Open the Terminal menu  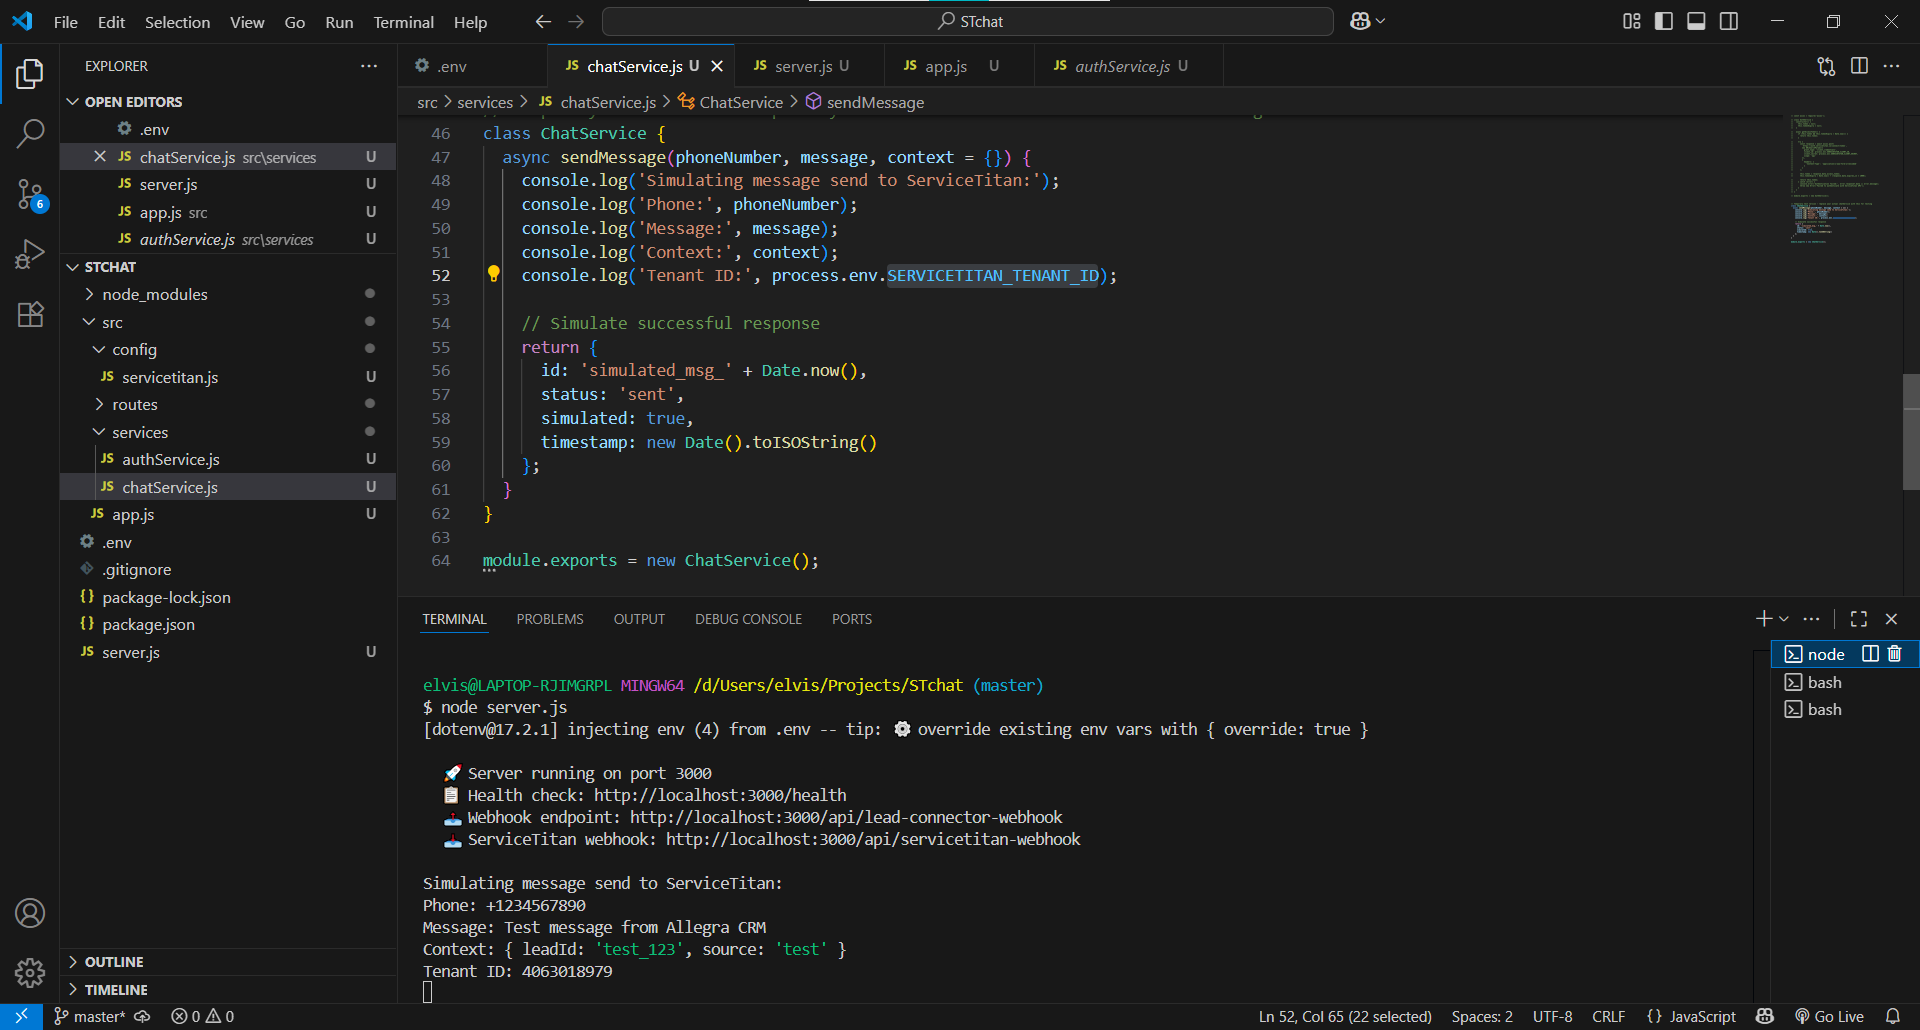(403, 22)
